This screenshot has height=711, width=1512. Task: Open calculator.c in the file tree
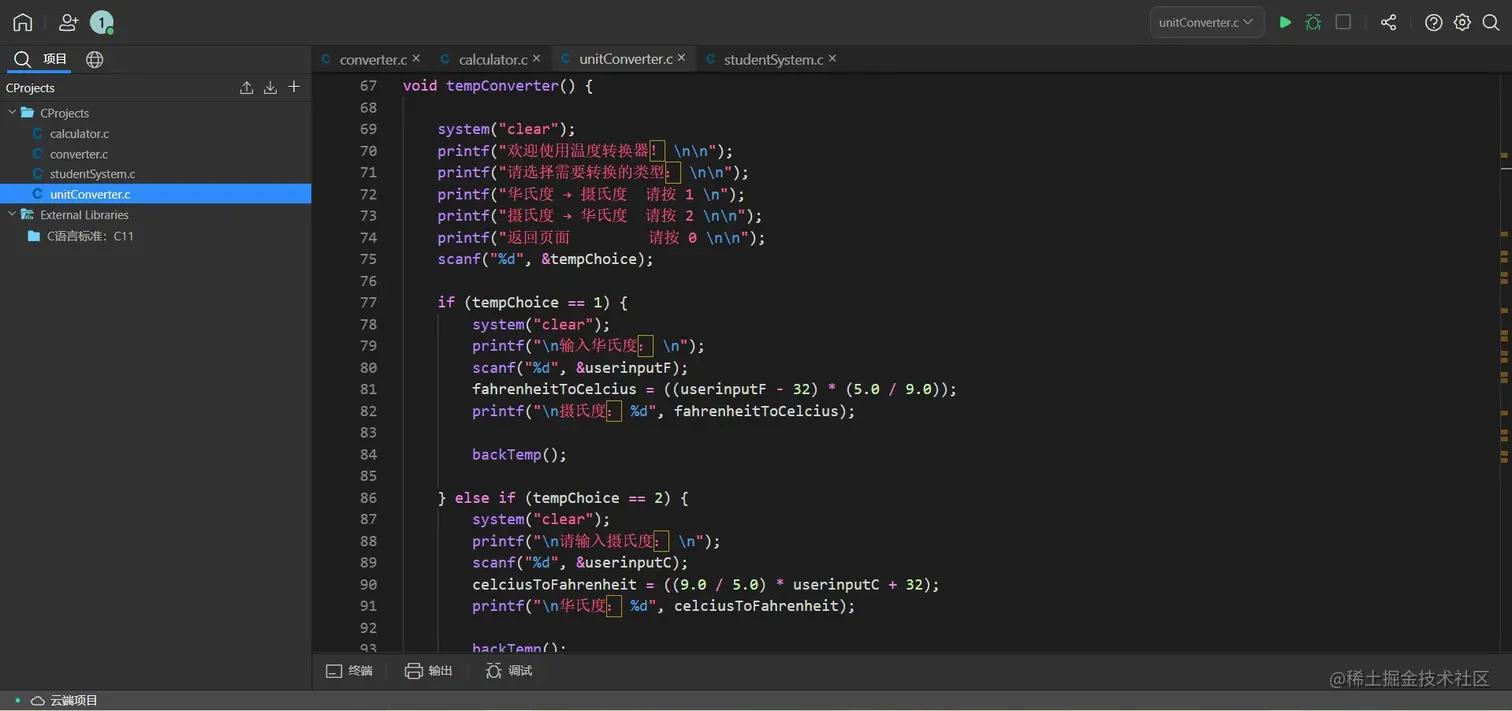pos(79,133)
